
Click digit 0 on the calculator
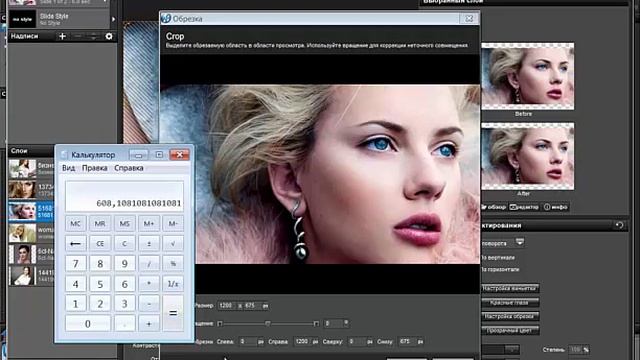pyautogui.click(x=88, y=324)
